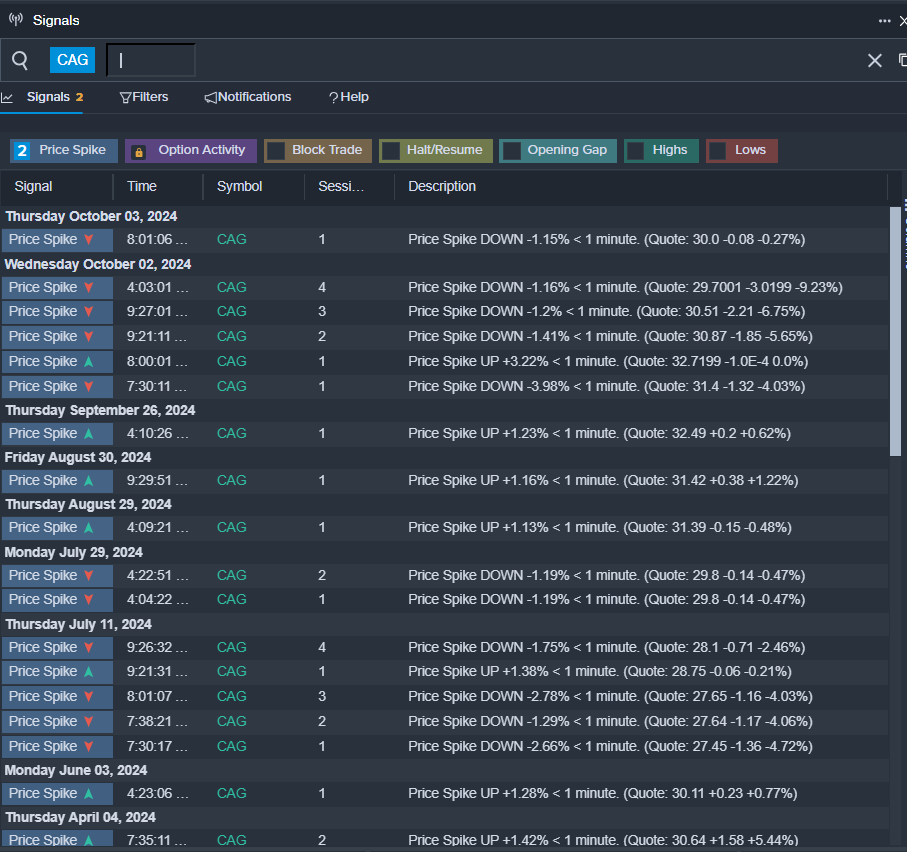Enable the Lows filter checkbox

pyautogui.click(x=718, y=151)
